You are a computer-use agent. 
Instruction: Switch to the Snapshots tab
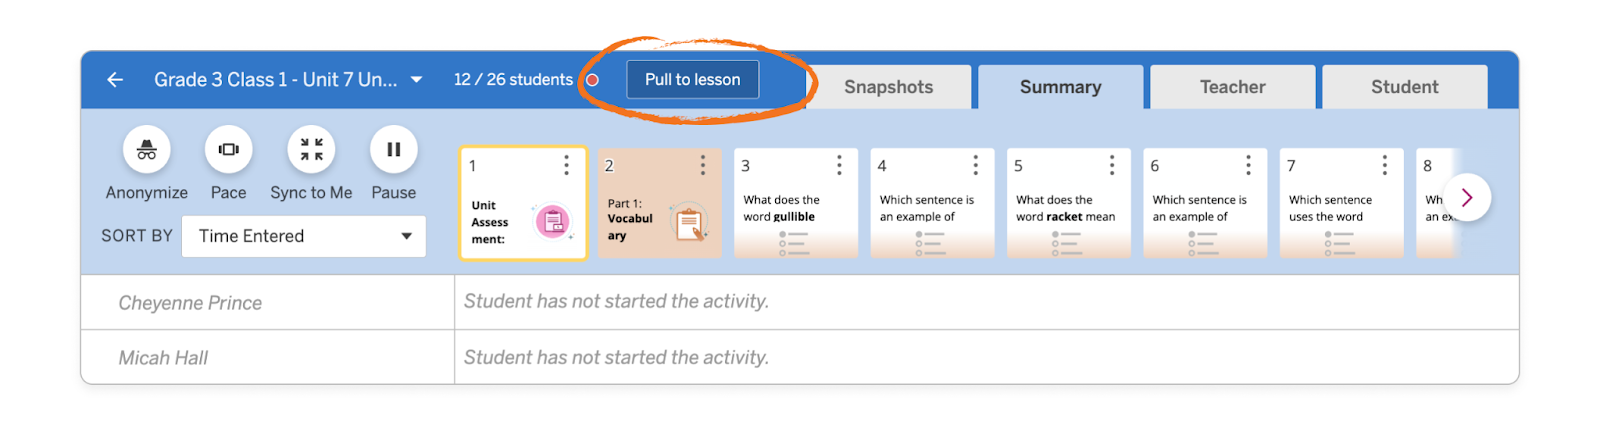[x=888, y=88]
